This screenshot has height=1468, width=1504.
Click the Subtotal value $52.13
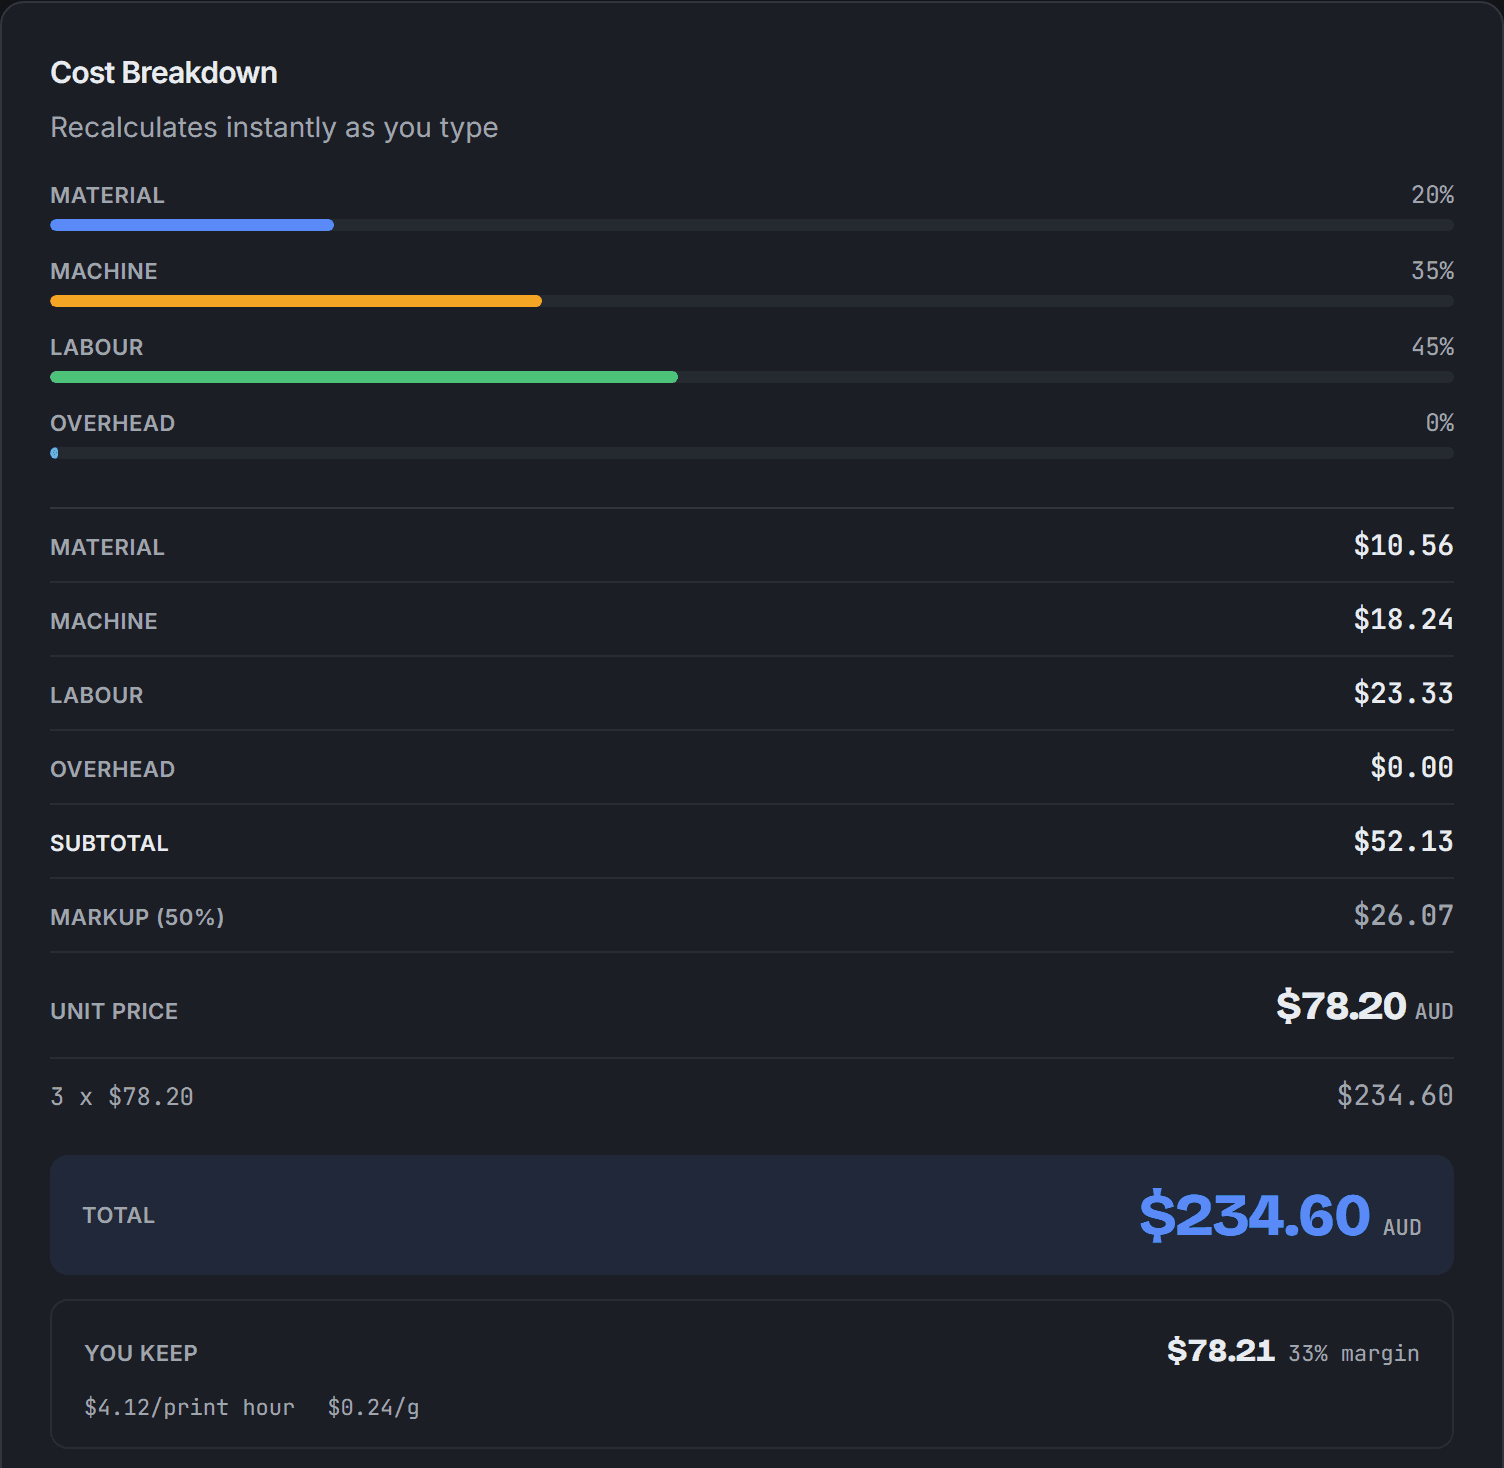(1403, 841)
